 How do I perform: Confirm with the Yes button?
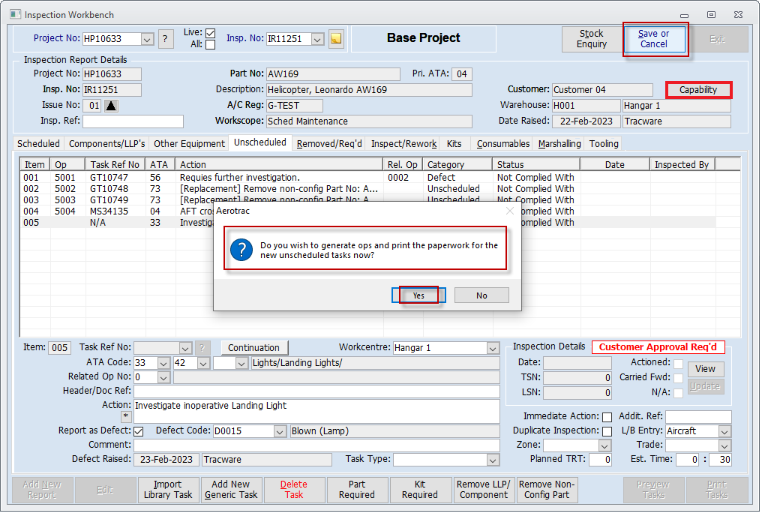click(418, 295)
